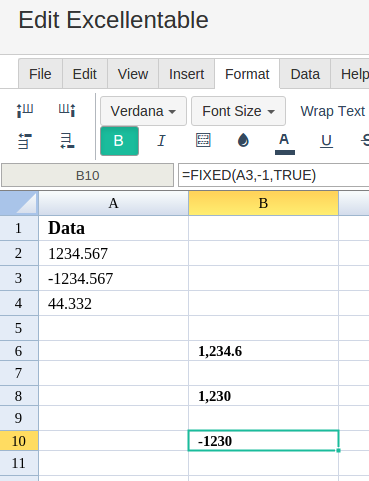Viewport: 369px width, 481px height.
Task: Toggle Wrap Text for cell
Action: (x=332, y=111)
